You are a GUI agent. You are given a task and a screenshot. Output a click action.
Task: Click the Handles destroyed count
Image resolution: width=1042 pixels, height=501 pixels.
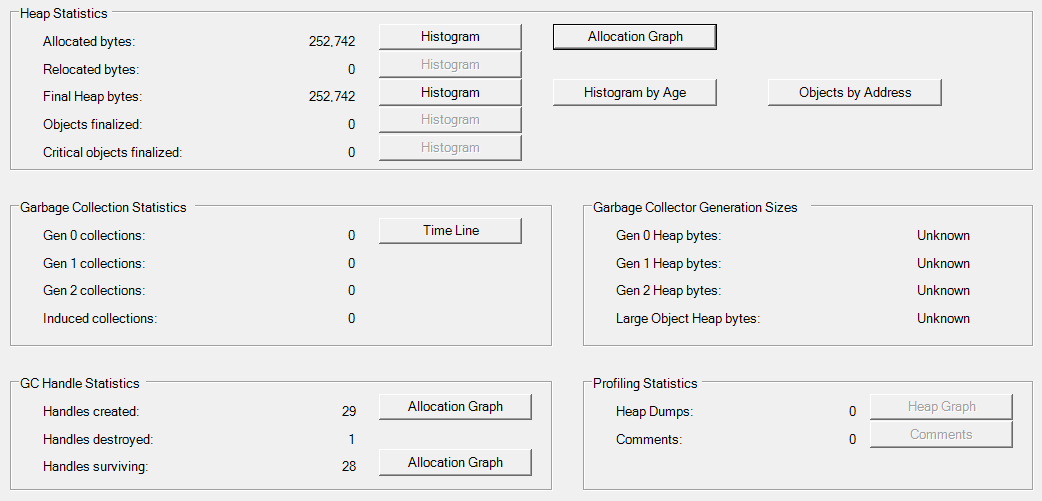(x=352, y=439)
